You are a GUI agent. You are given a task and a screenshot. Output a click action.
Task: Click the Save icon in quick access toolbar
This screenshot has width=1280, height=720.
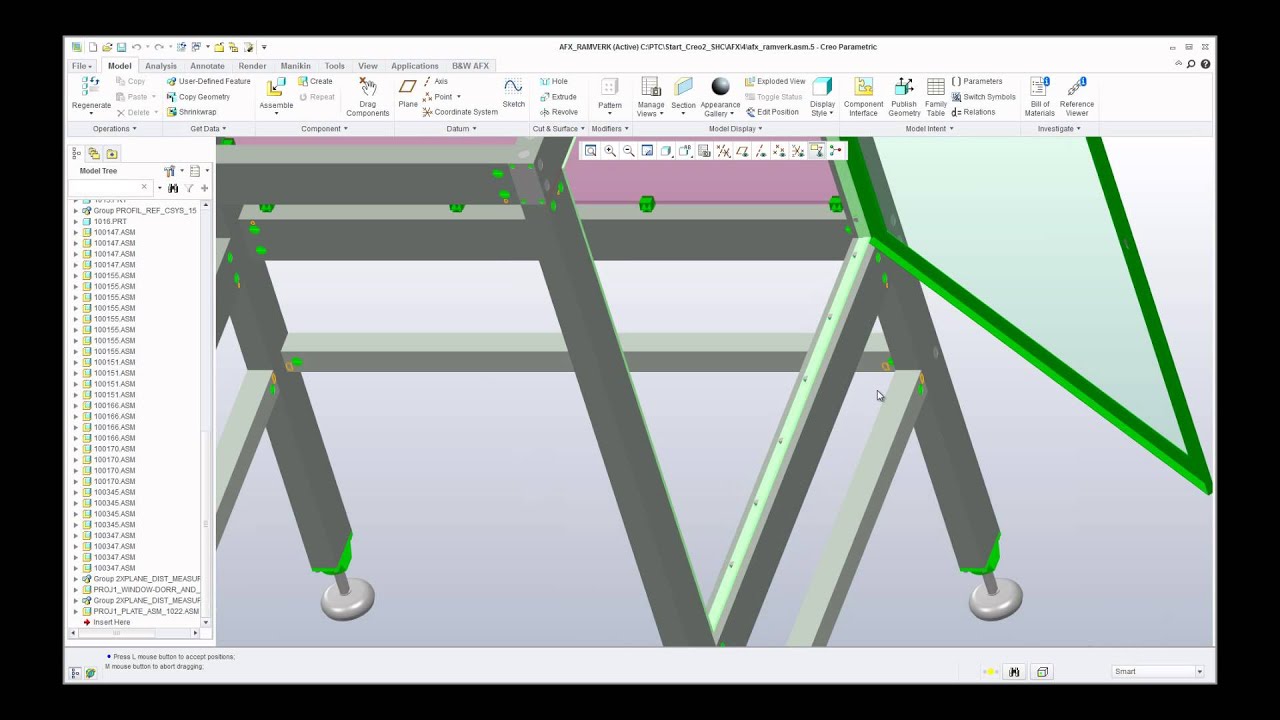click(x=121, y=47)
